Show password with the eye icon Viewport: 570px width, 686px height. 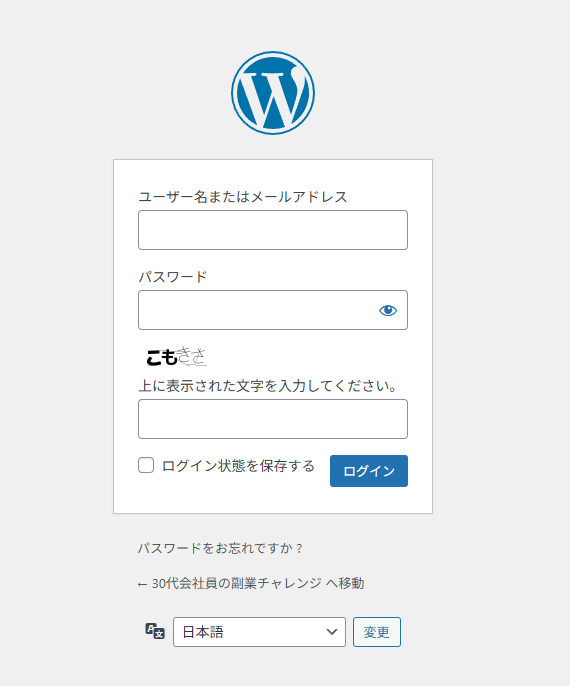point(388,310)
